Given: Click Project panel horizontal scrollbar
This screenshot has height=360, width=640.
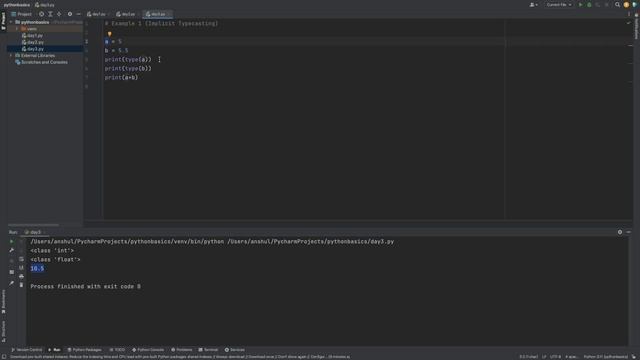Looking at the screenshot, I should (33, 225).
